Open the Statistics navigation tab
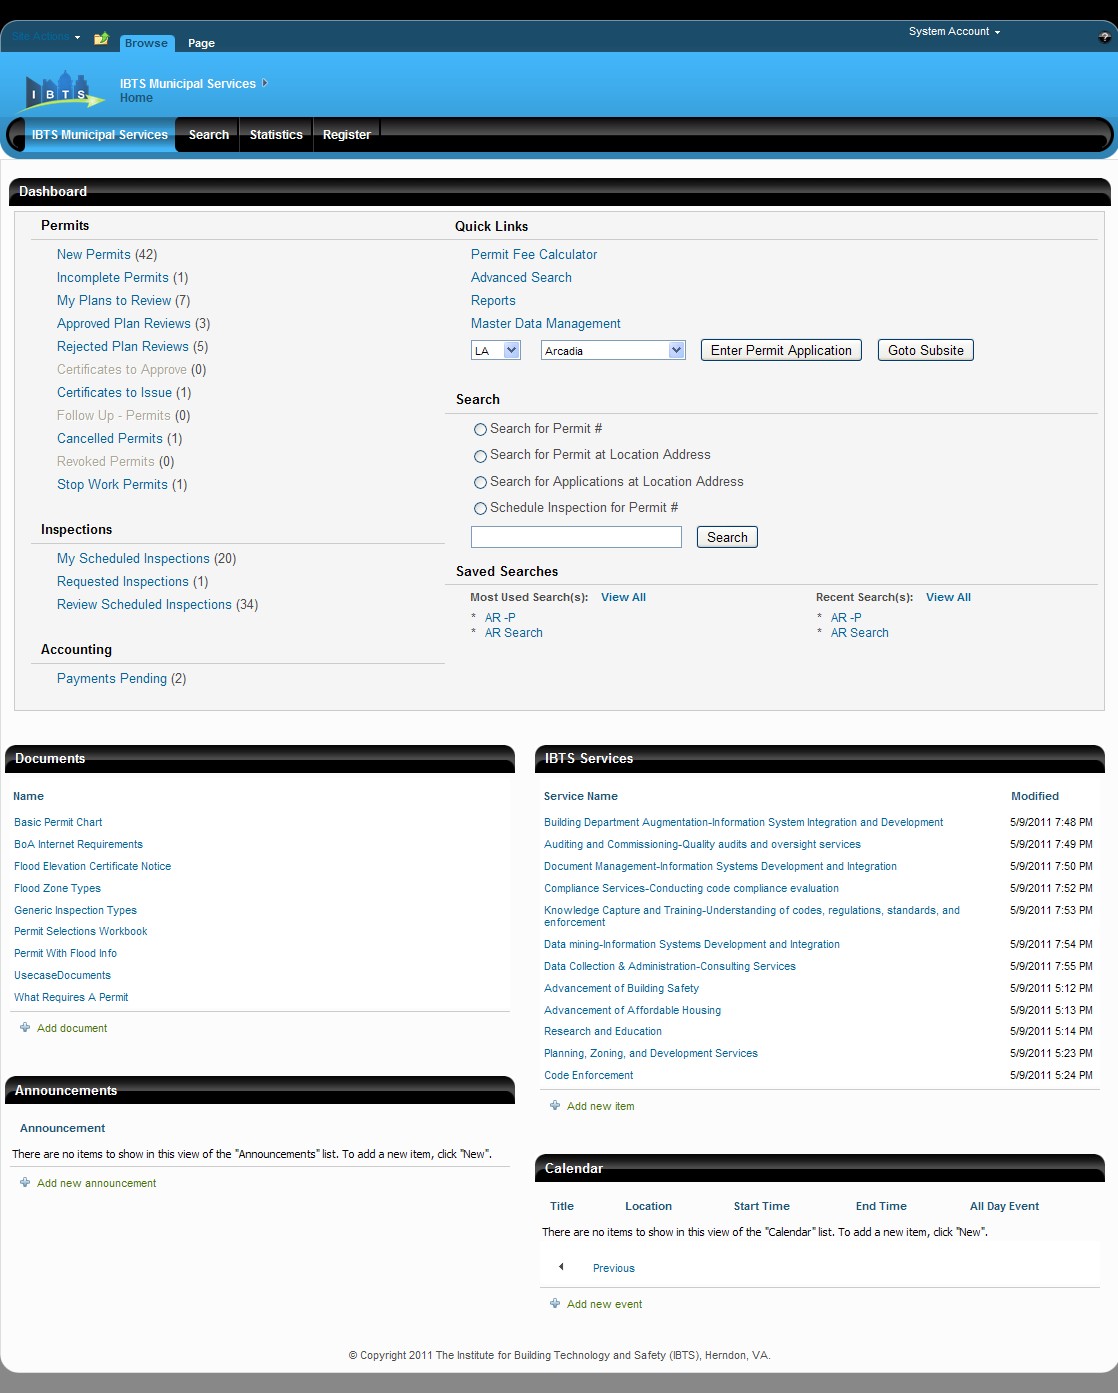This screenshot has width=1118, height=1393. point(276,135)
